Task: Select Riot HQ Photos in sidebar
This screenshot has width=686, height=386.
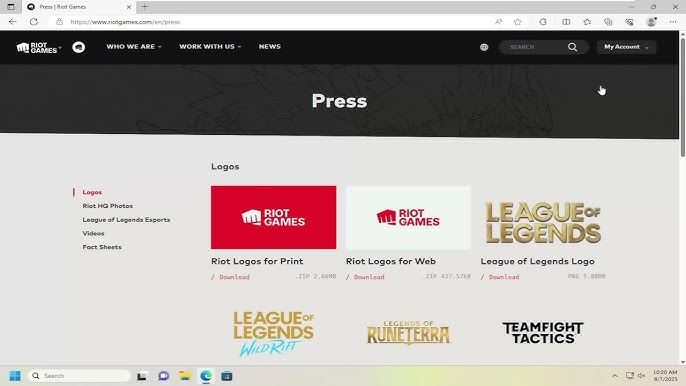Action: point(108,206)
